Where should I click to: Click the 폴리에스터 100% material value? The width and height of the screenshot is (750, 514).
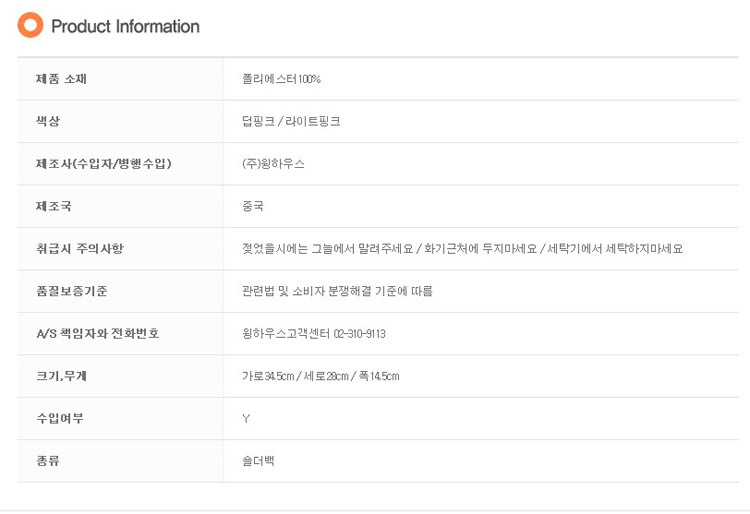(281, 79)
